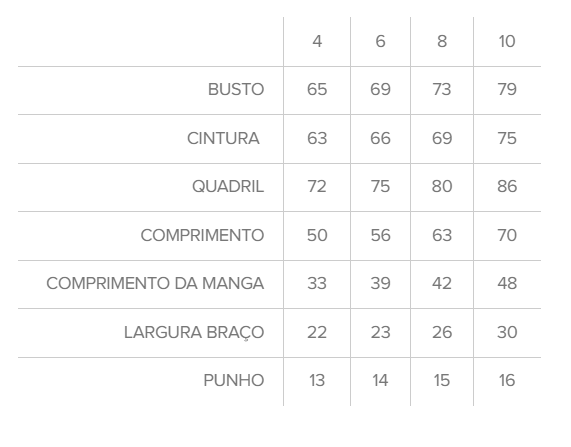
Task: Select the LARGURA BRAÇO row label
Action: pyautogui.click(x=194, y=332)
